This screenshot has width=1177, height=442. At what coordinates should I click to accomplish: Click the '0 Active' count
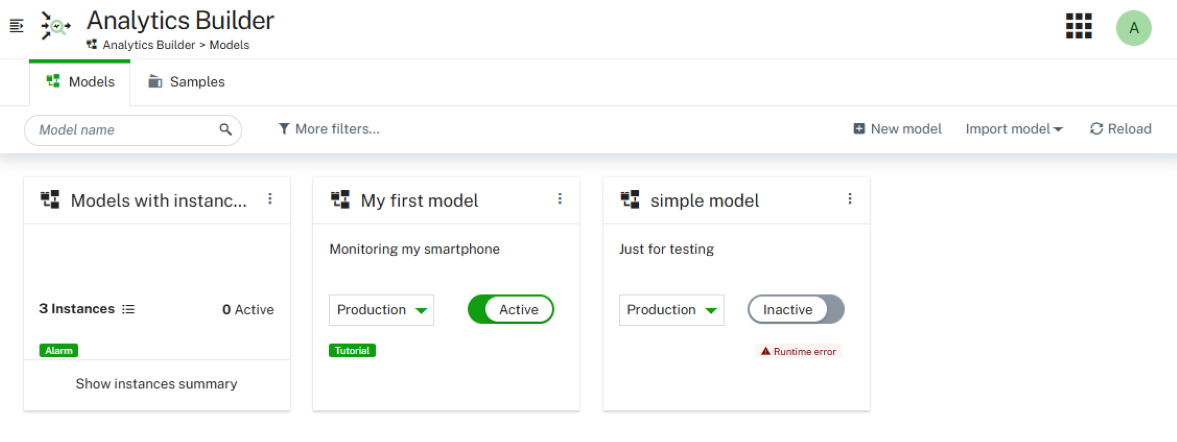coord(248,309)
